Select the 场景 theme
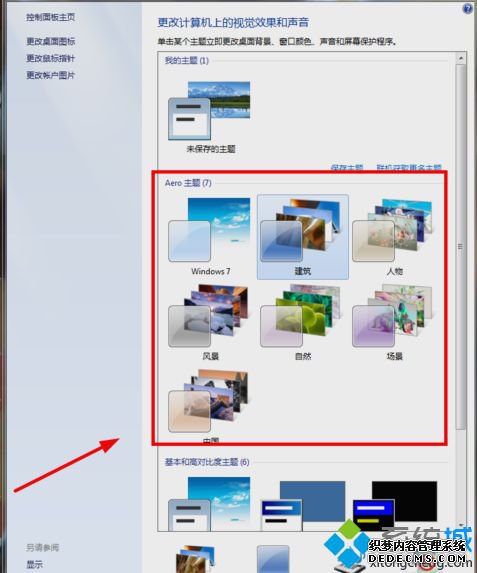The height and width of the screenshot is (573, 477). (x=394, y=322)
